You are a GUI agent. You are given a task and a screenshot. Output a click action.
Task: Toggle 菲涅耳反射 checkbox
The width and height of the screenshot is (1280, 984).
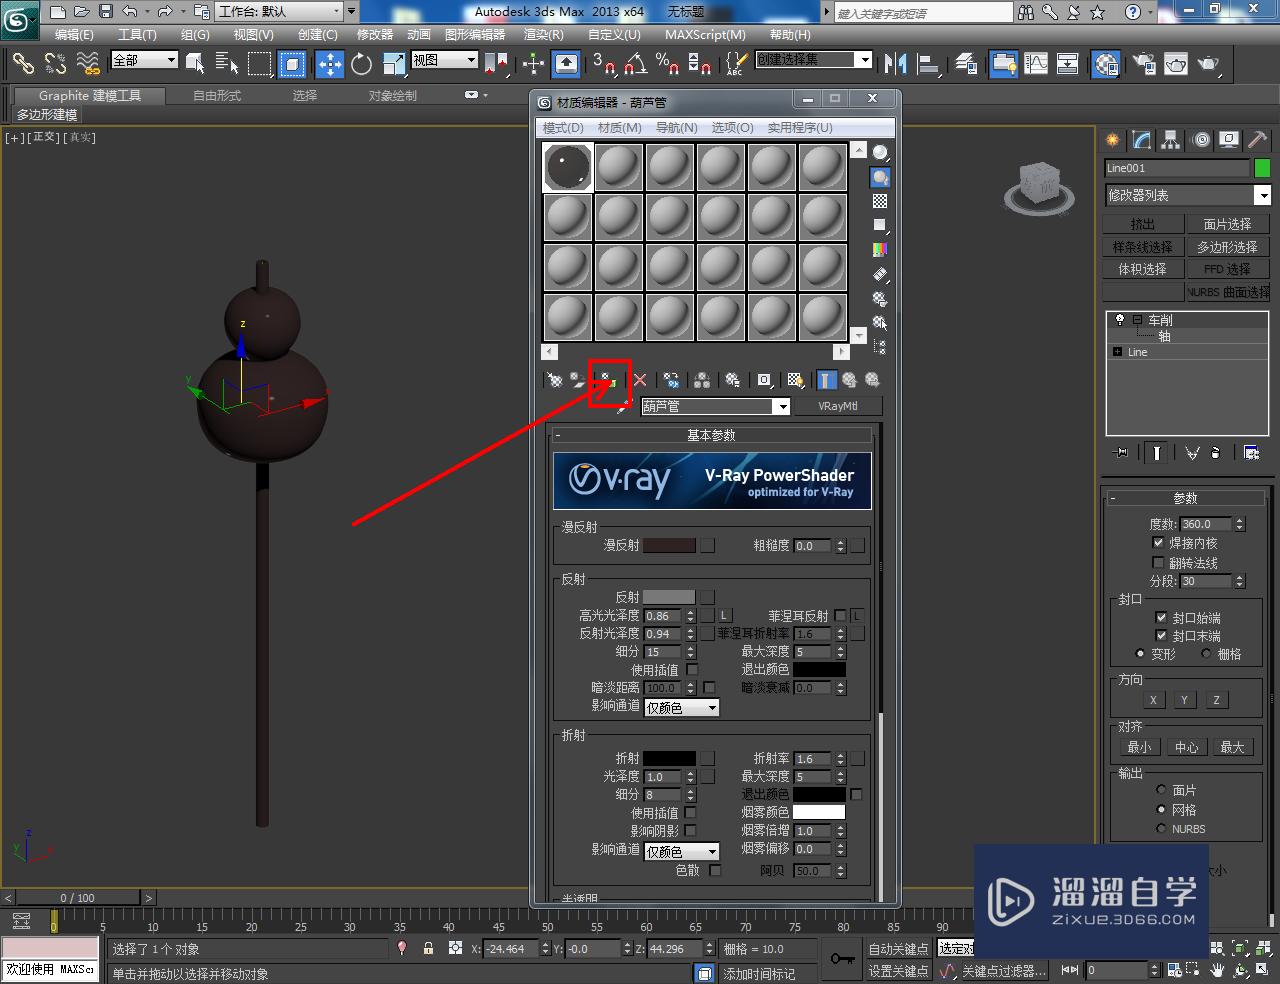tap(840, 615)
